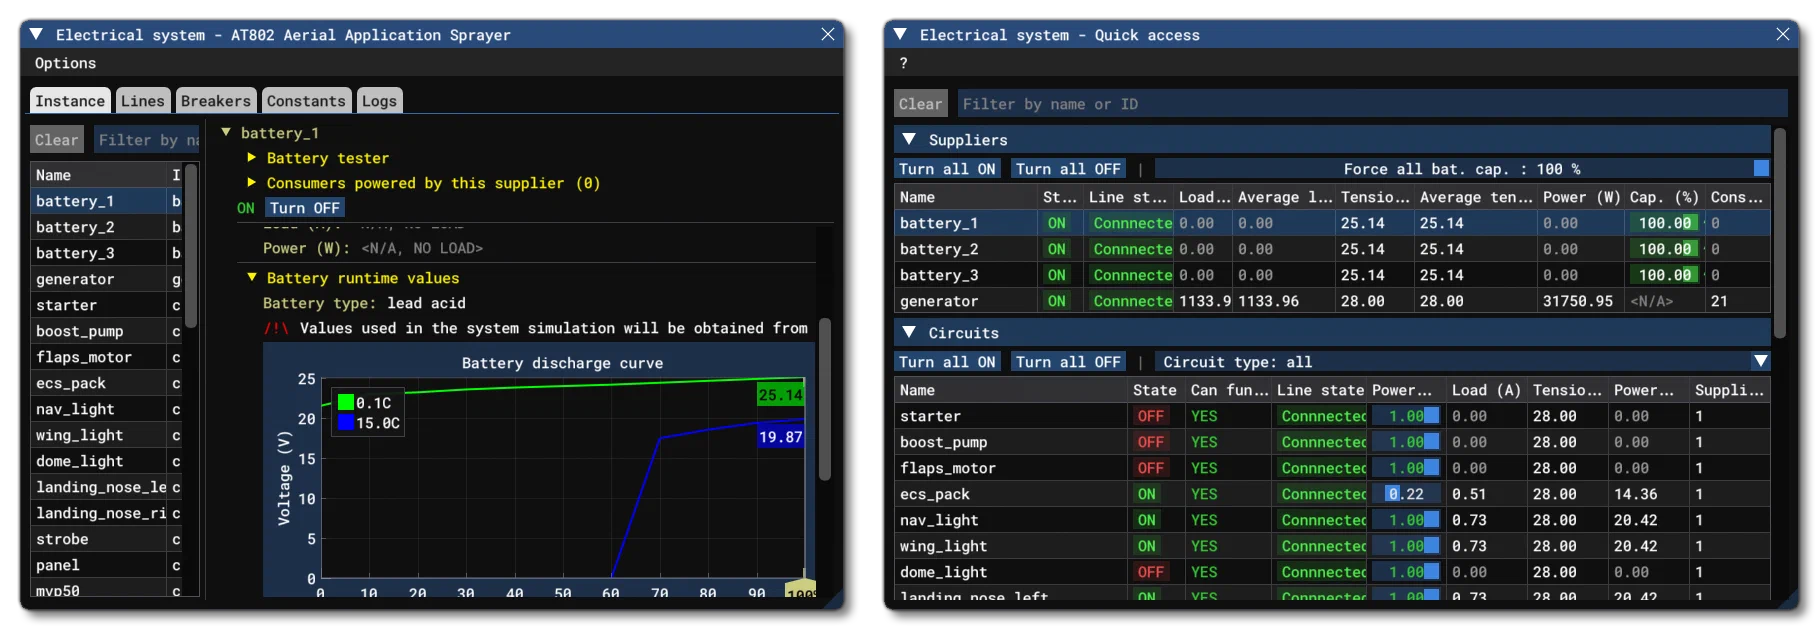This screenshot has width=1819, height=630.
Task: Toggle battery_2 ON state in Suppliers
Action: pyautogui.click(x=1057, y=249)
